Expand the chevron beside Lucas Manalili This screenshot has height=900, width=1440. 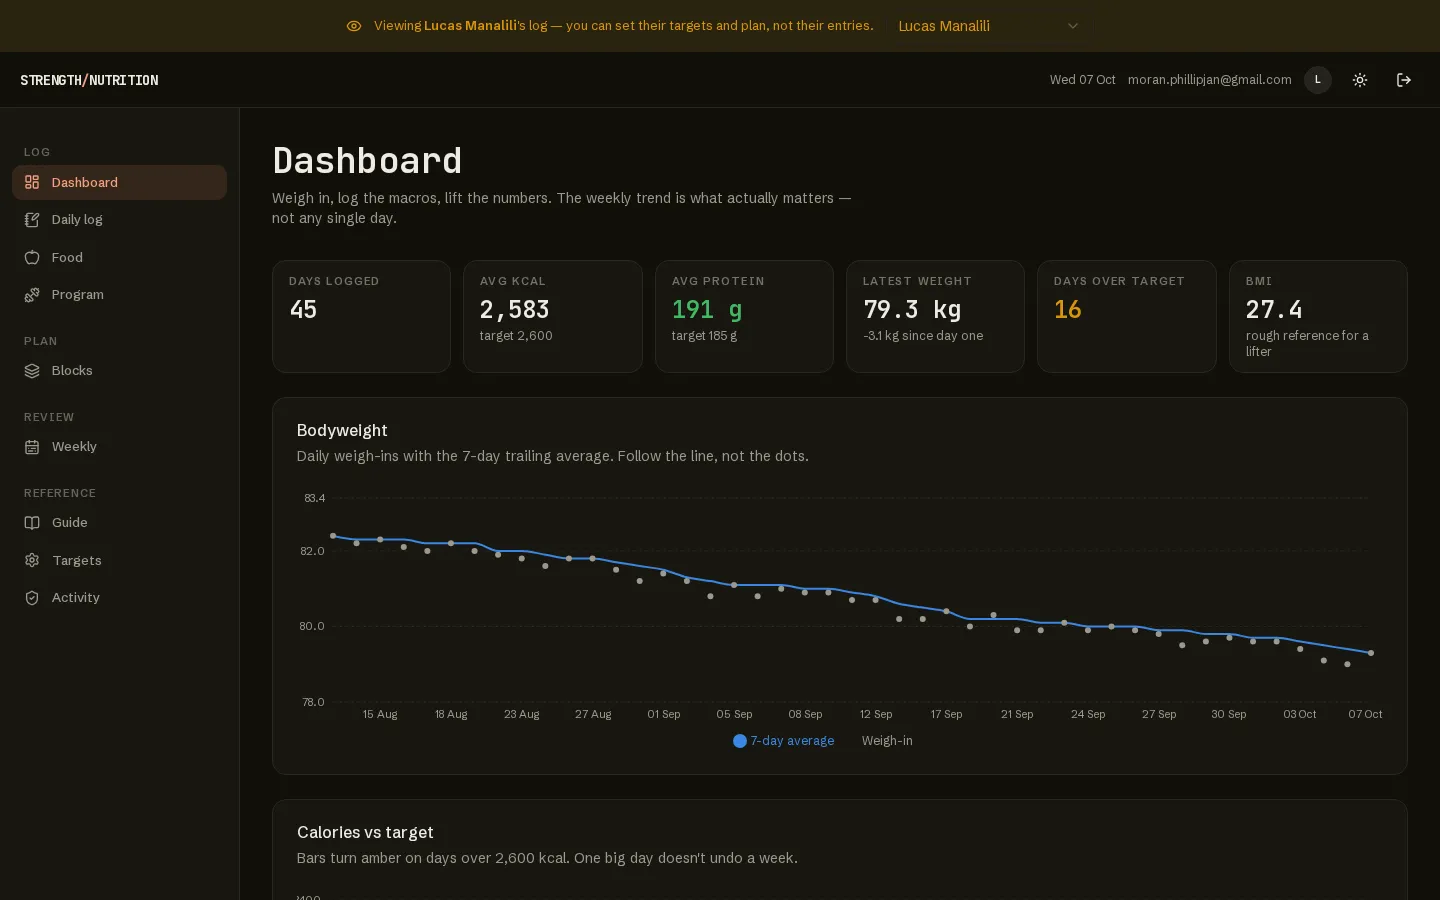click(1073, 26)
